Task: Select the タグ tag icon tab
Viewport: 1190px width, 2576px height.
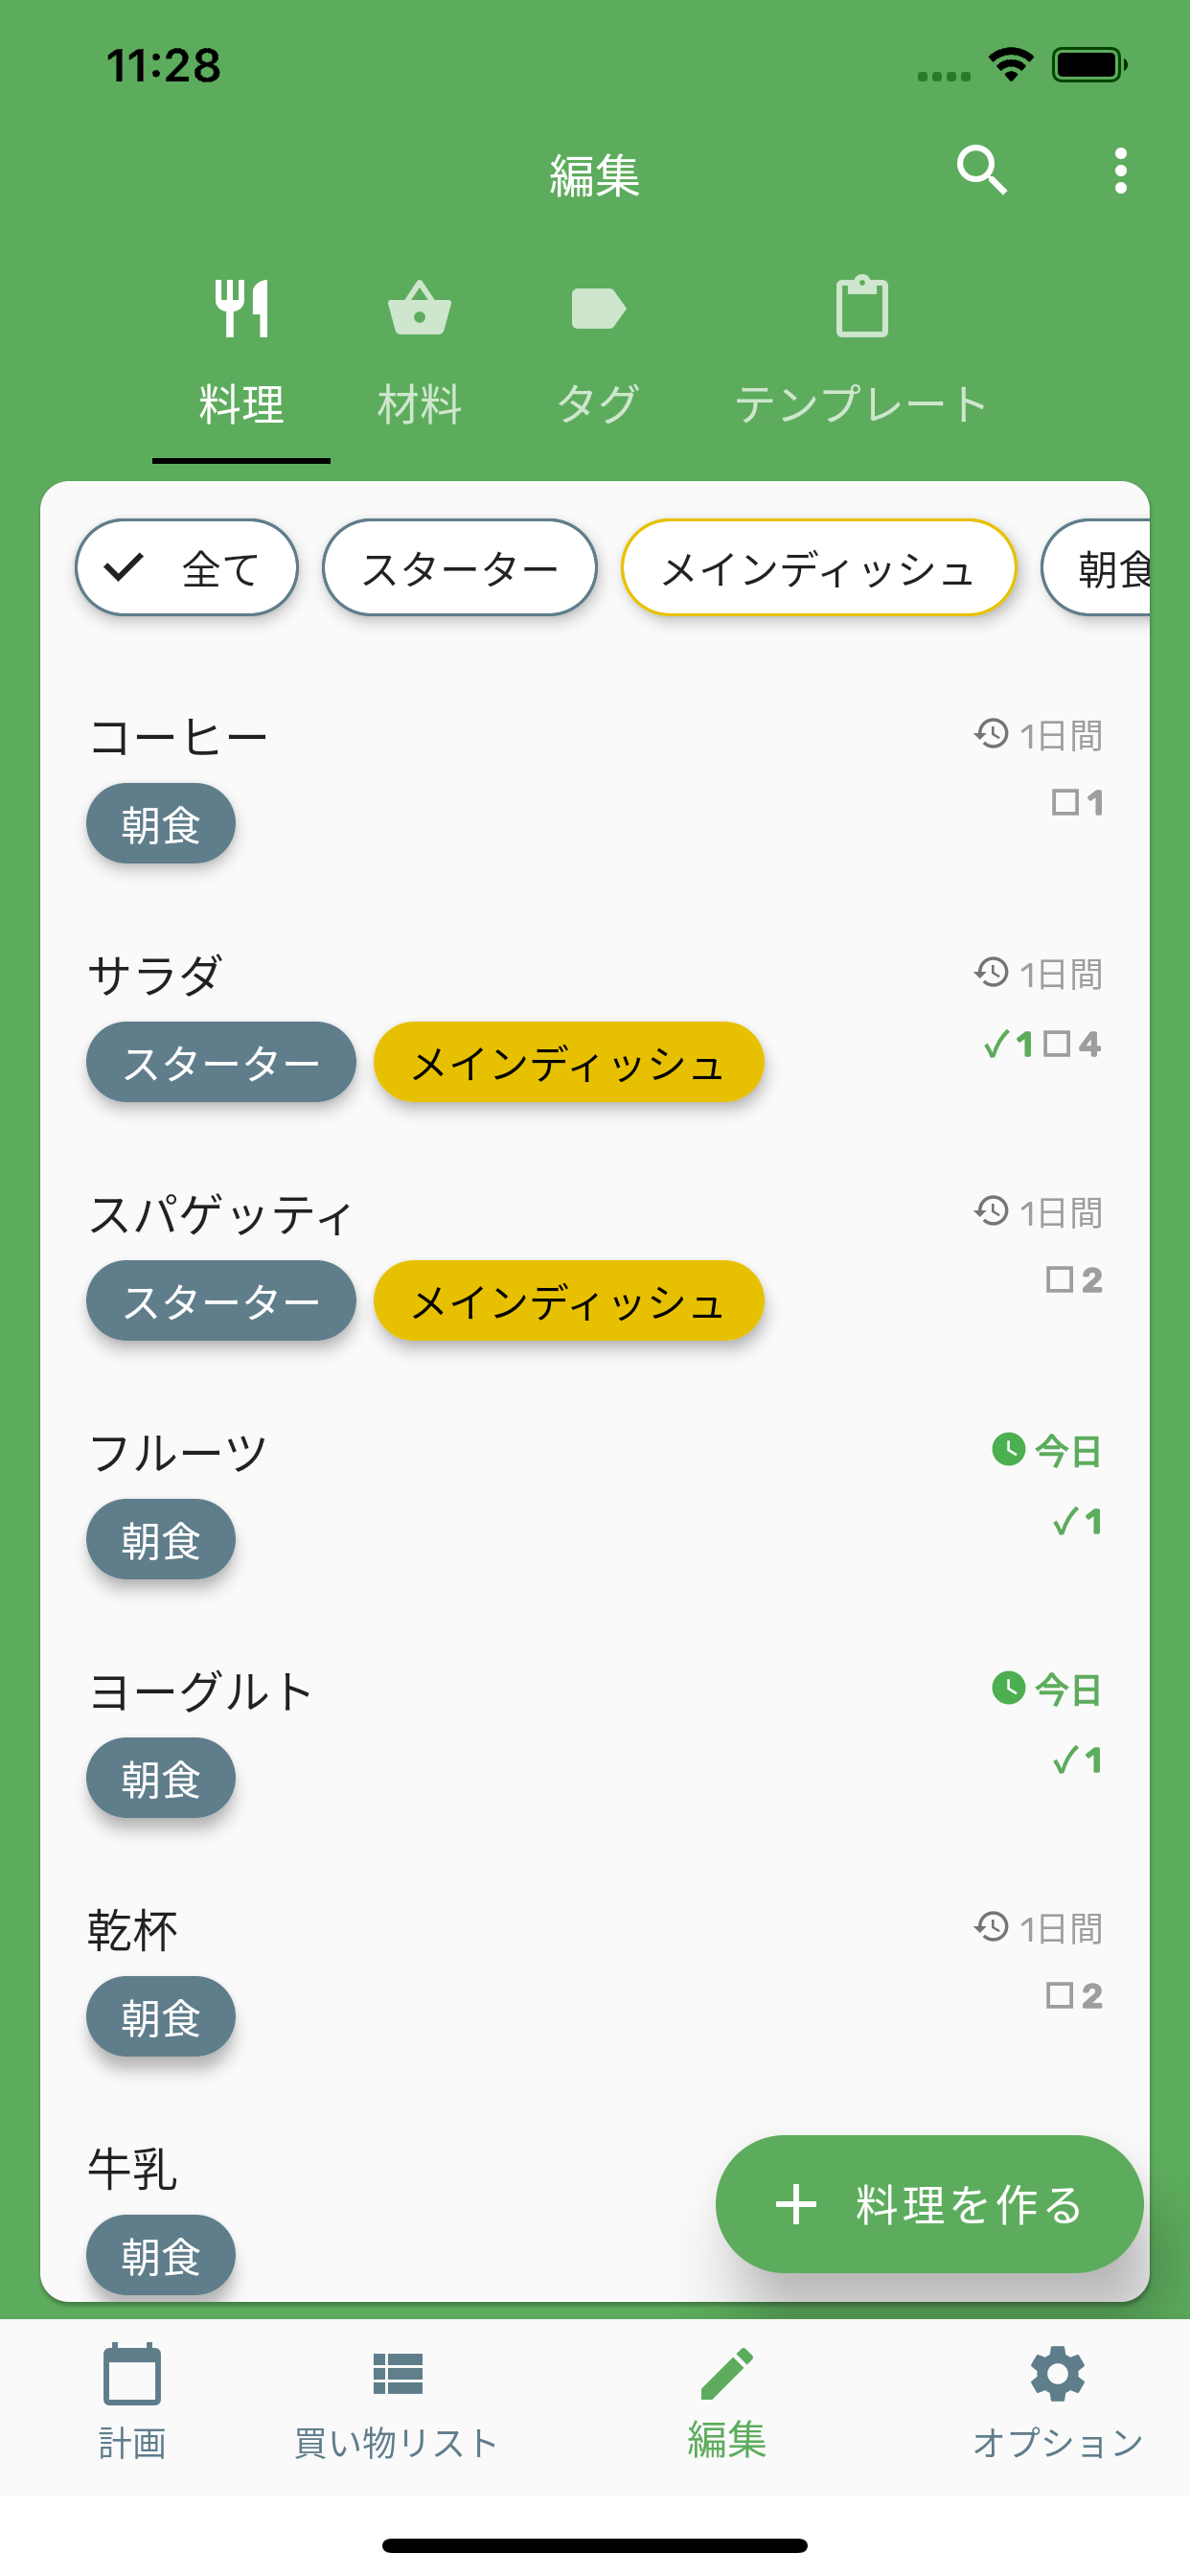Action: pyautogui.click(x=598, y=350)
